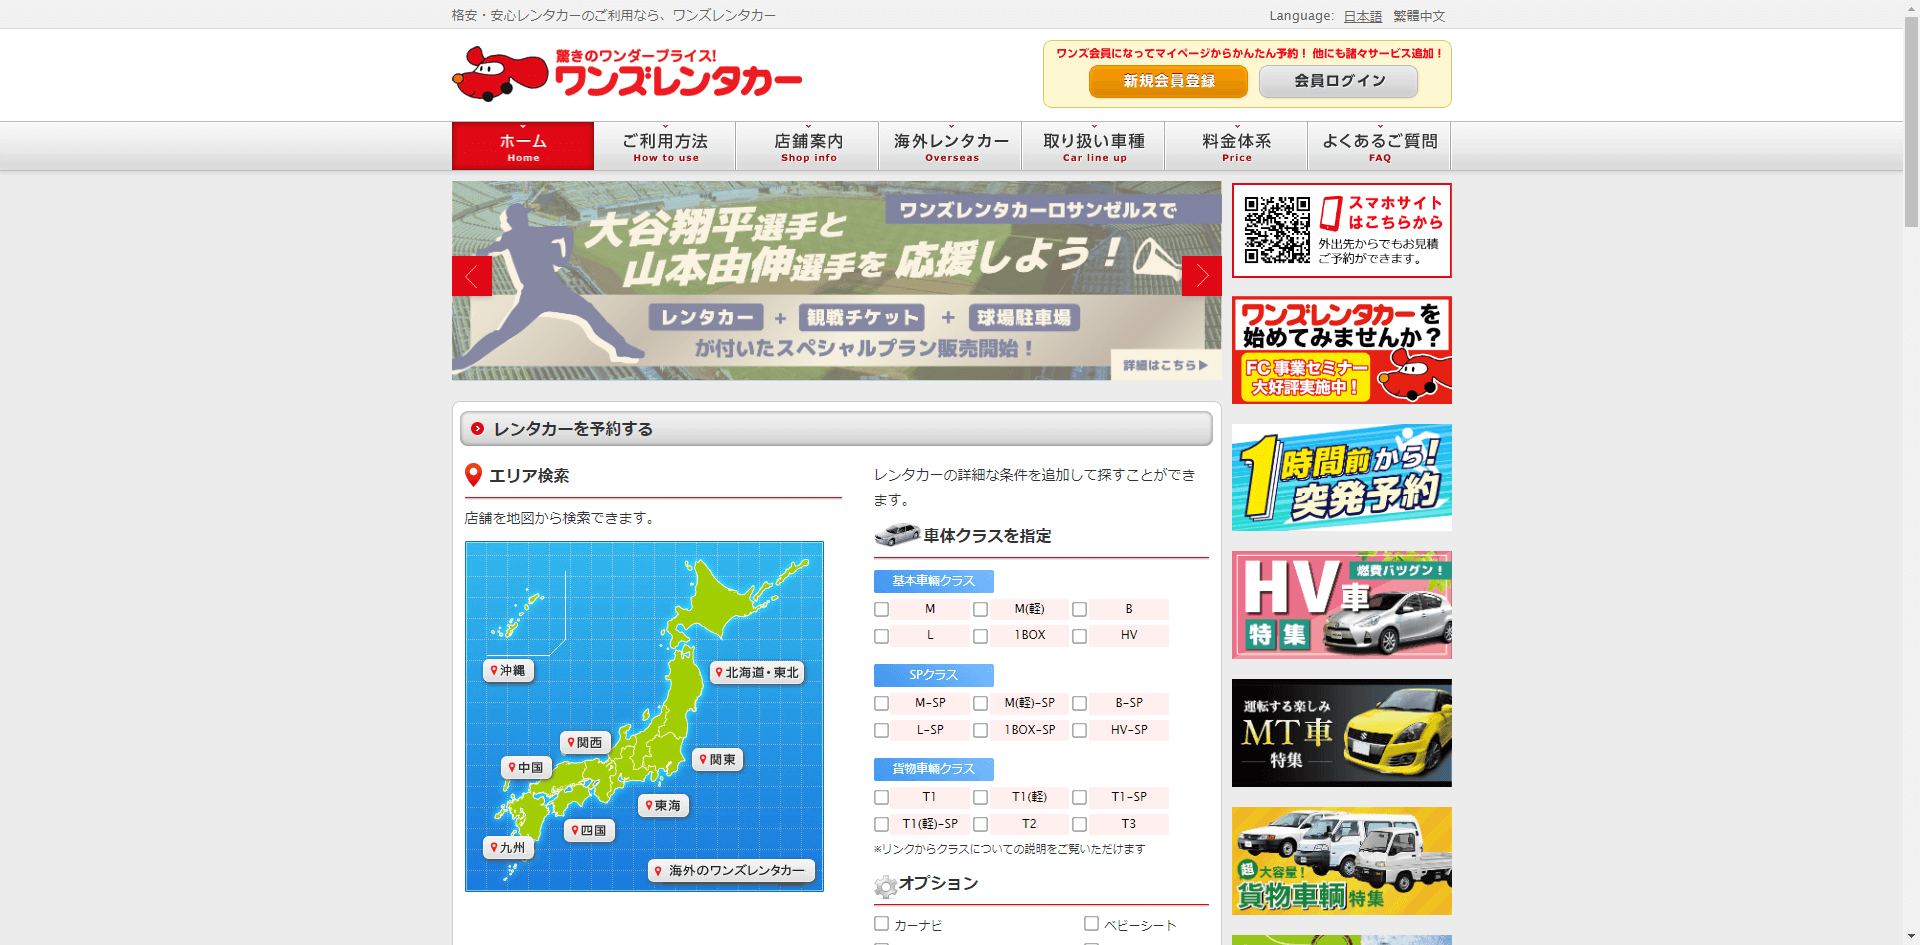
Task: Select 関西 region on the map
Action: tap(585, 743)
